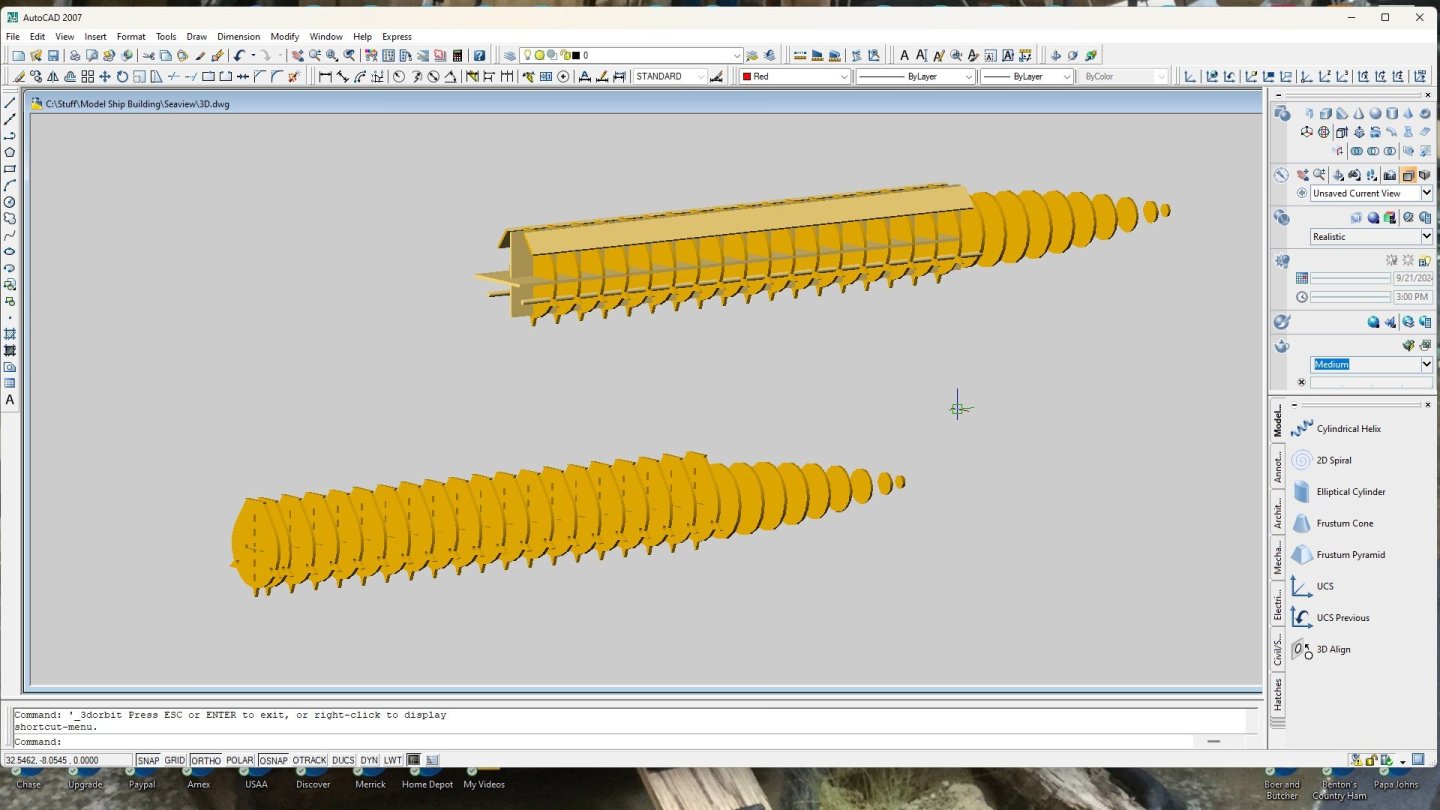Click the Frustum Pyramid palette tool

coord(1340,555)
